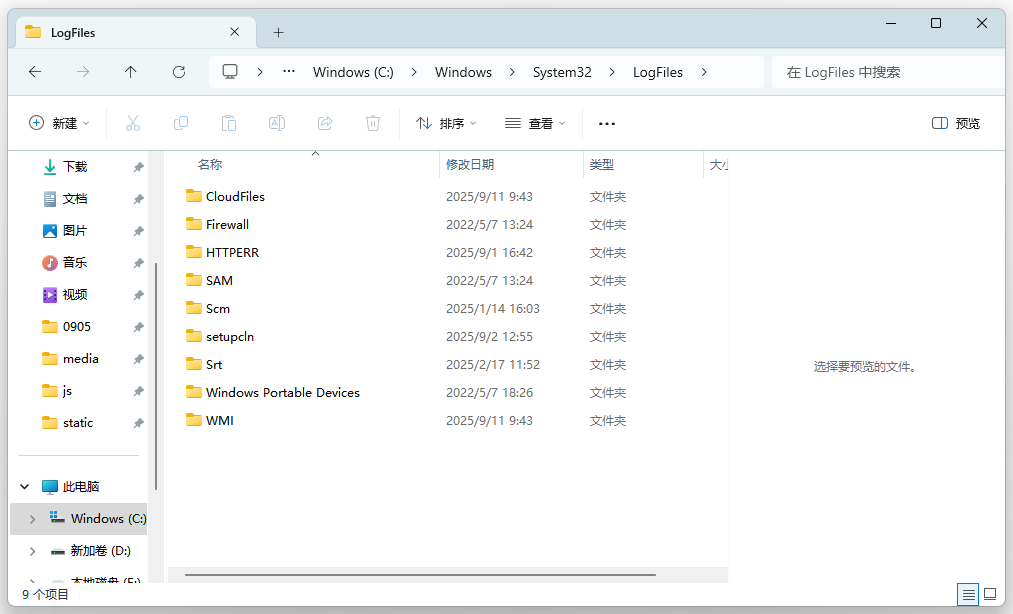Click the Delete trash icon
The image size is (1013, 614).
coord(373,123)
